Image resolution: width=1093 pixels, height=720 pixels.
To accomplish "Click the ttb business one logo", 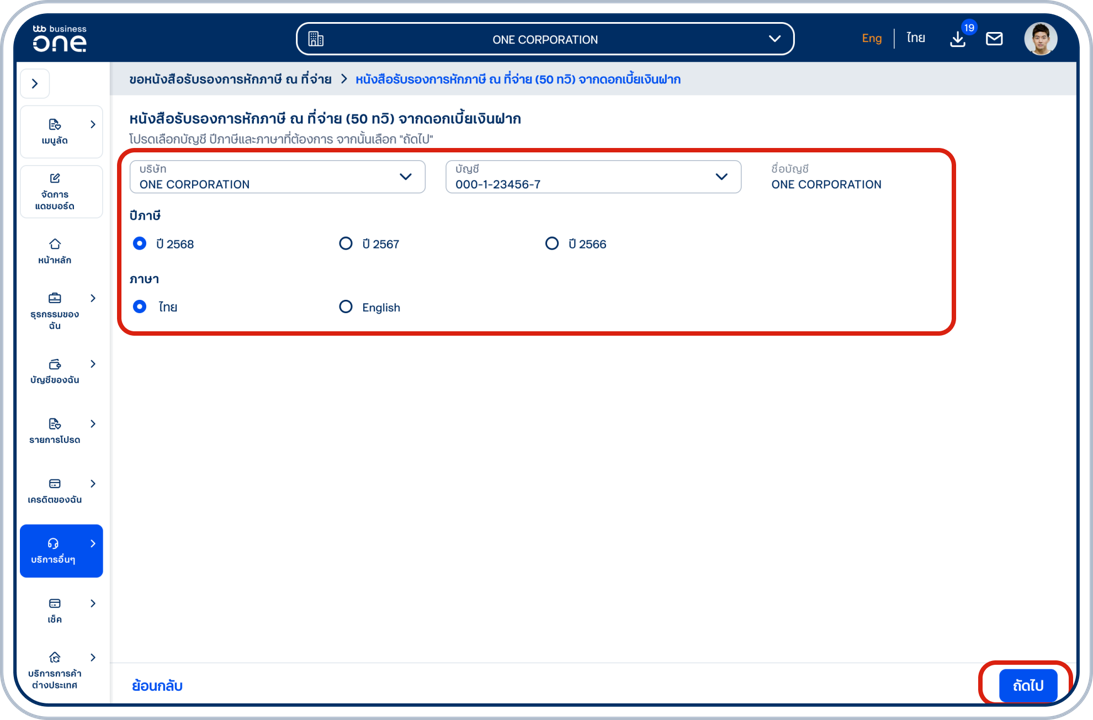I will tap(59, 38).
